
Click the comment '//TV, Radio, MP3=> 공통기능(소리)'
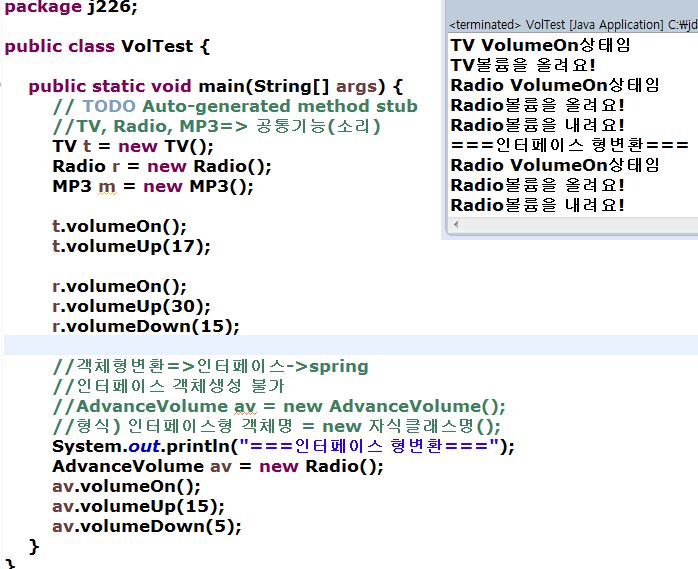(216, 126)
